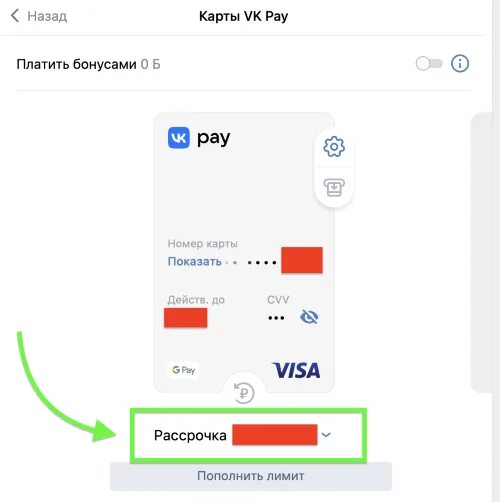Toggle the Платить бонусами switch

(x=429, y=63)
